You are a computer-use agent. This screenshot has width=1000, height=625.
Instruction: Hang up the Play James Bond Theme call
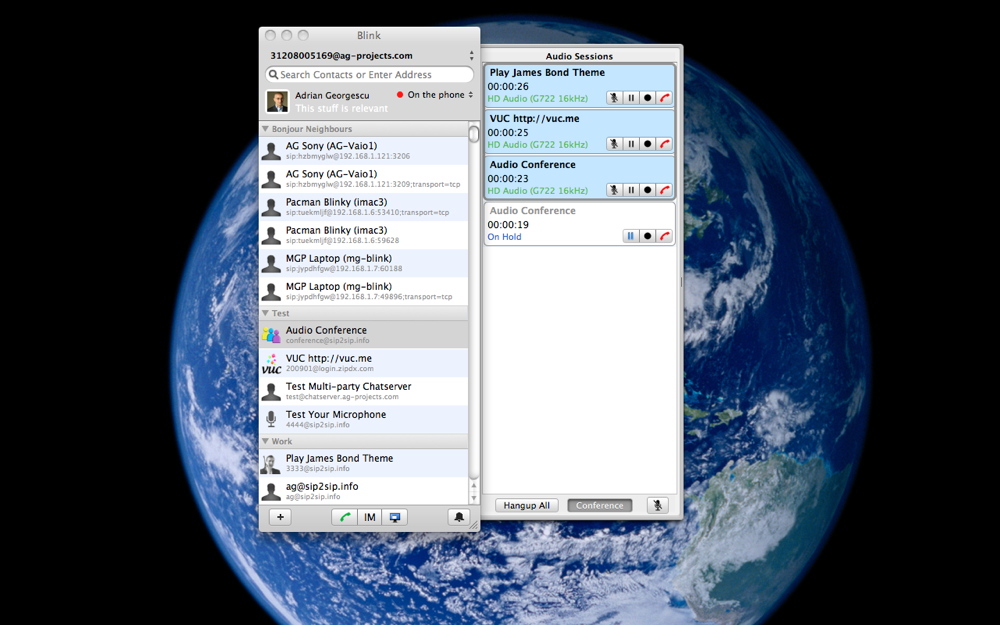(x=665, y=98)
